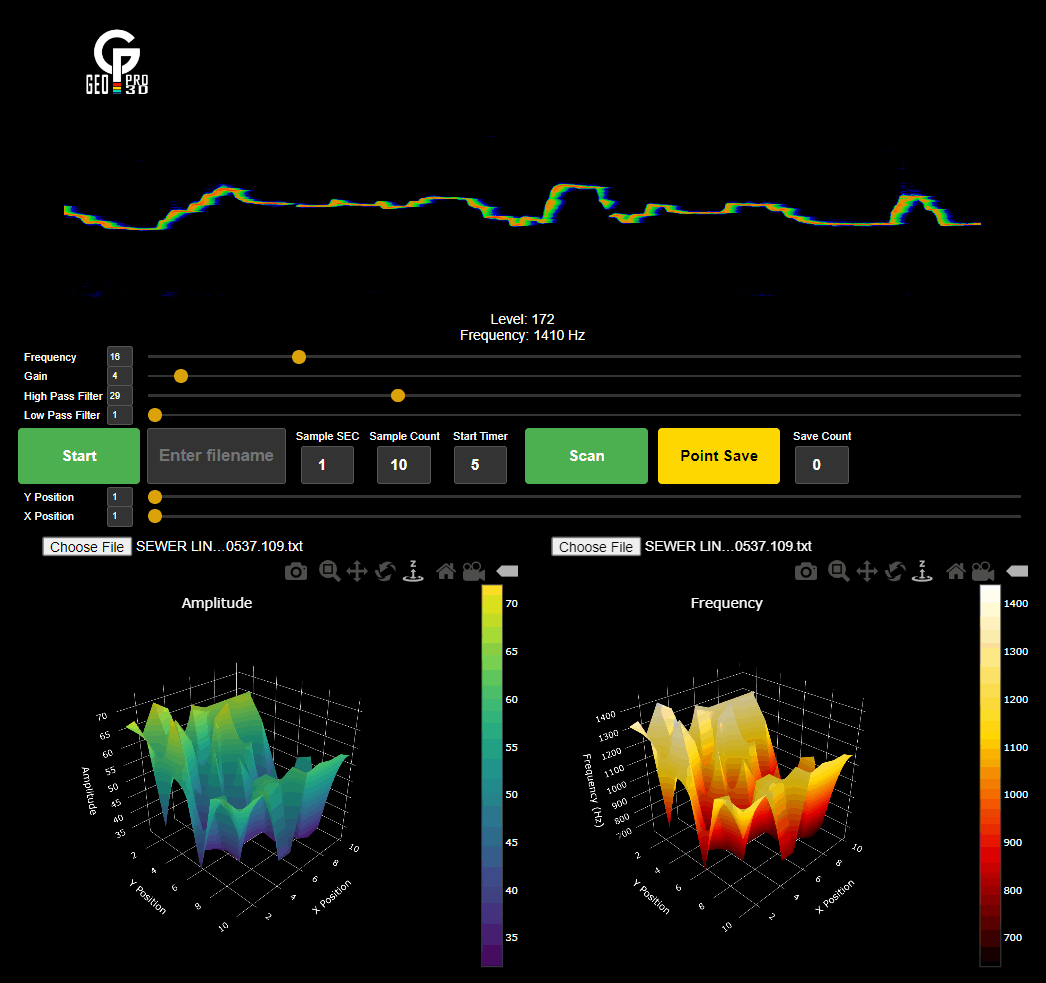
Task: Click the left 'SEWER LIN...0537.109.txt' filename
Action: [219, 546]
